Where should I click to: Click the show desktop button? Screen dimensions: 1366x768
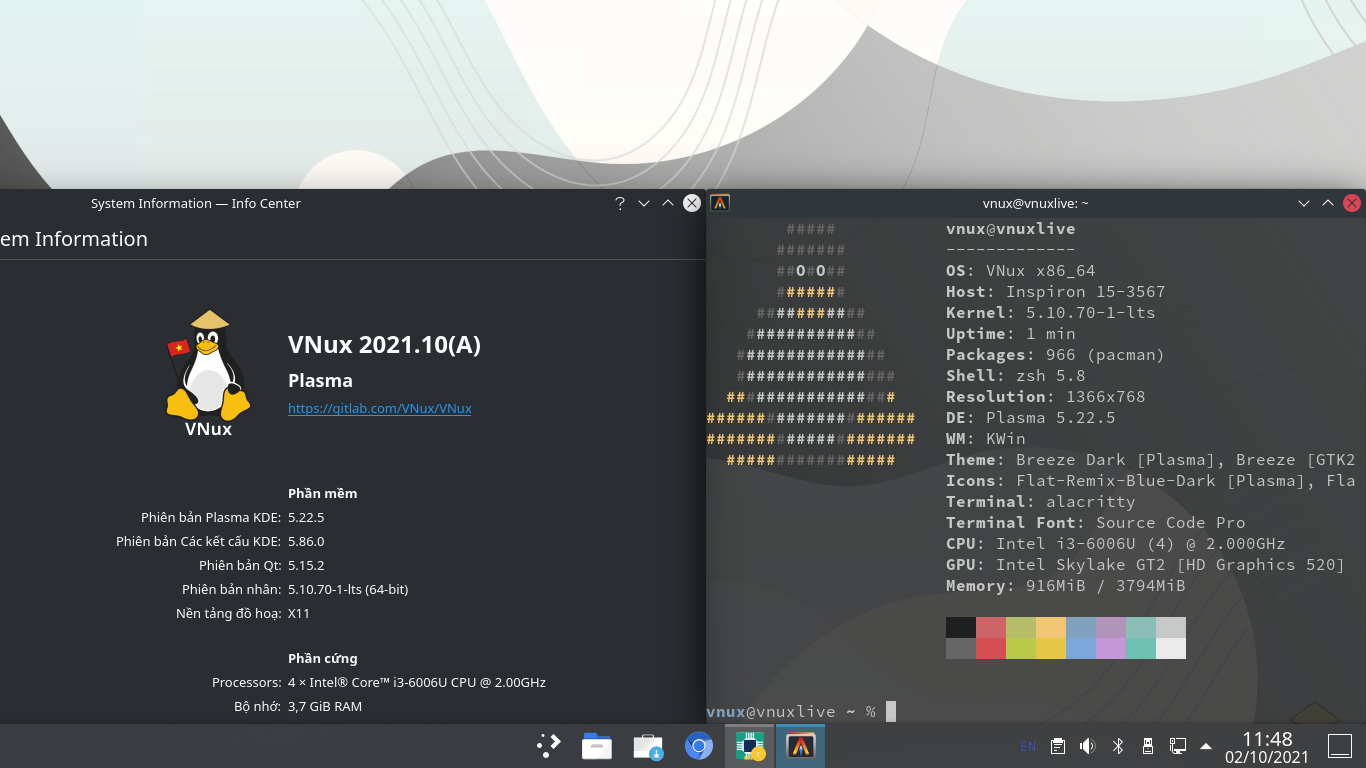point(1339,746)
